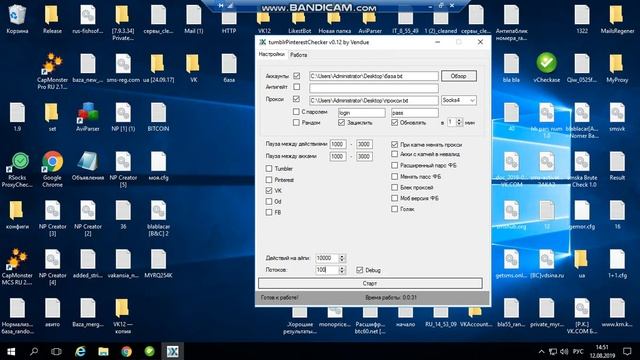The width and height of the screenshot is (640, 360).
Task: Enable Блек проксей checkbox
Action: (394, 187)
